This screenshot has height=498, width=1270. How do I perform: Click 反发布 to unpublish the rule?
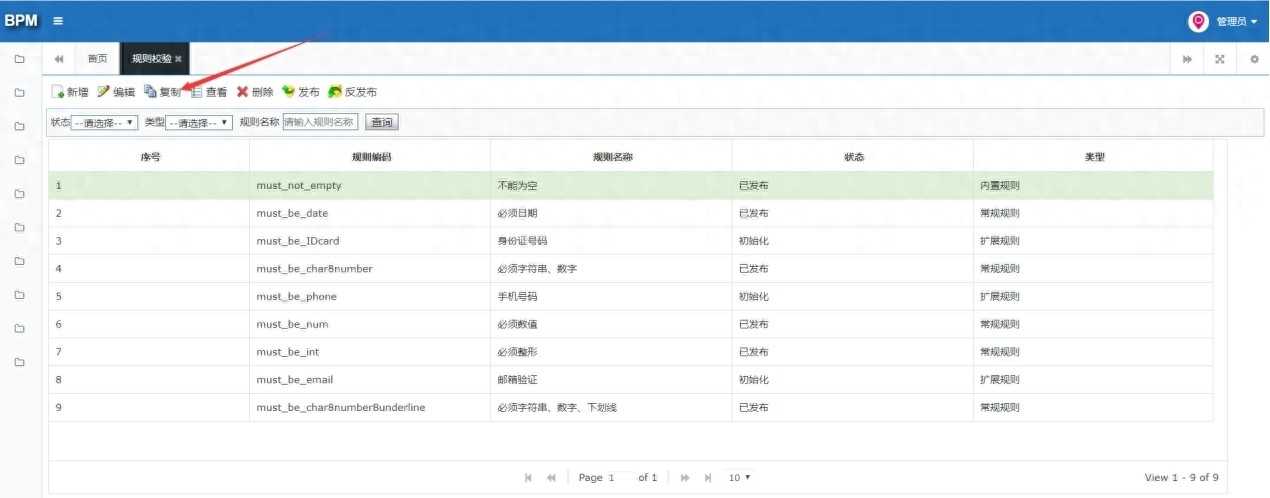[x=353, y=92]
